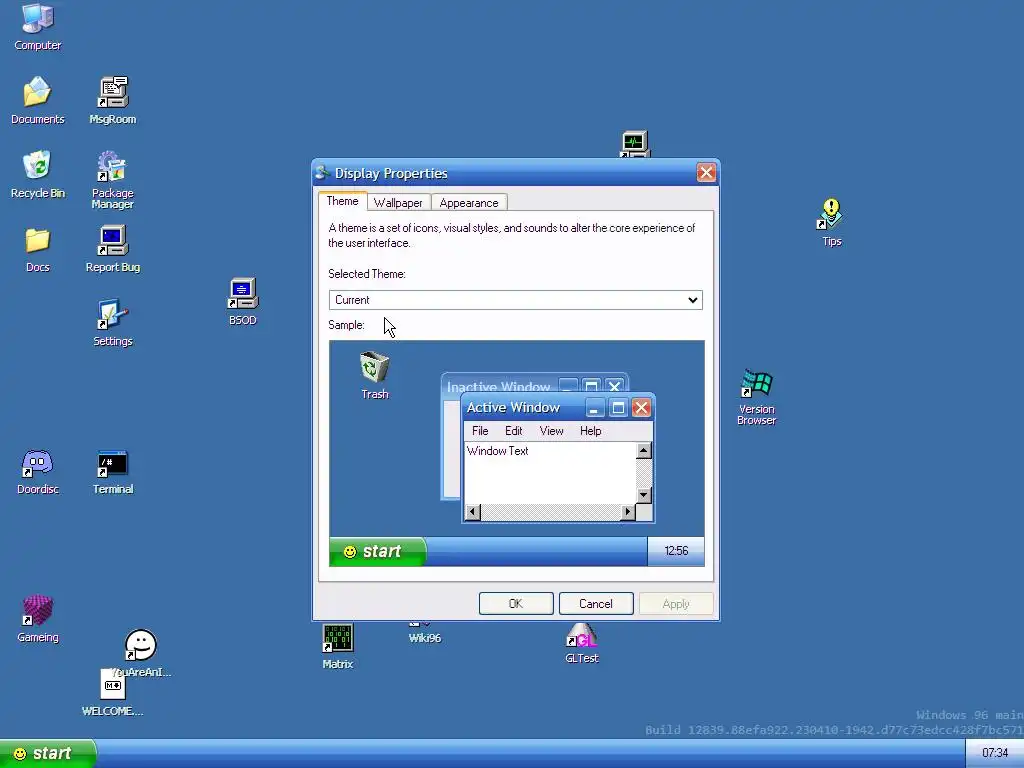Launch the Matrix desktop icon
The width and height of the screenshot is (1024, 768).
338,646
